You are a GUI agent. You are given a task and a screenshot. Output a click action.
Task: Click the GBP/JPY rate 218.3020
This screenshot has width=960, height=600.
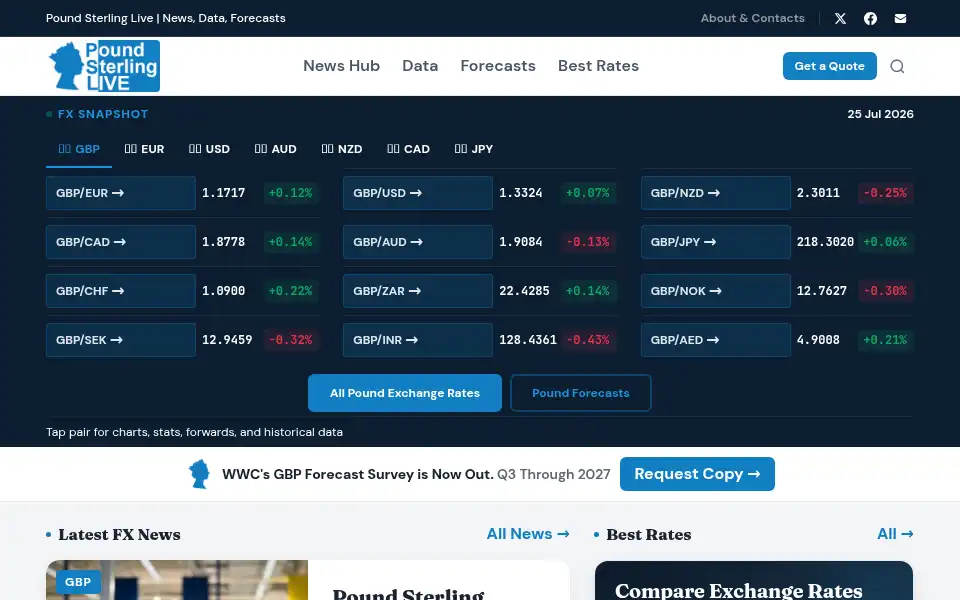pos(825,242)
